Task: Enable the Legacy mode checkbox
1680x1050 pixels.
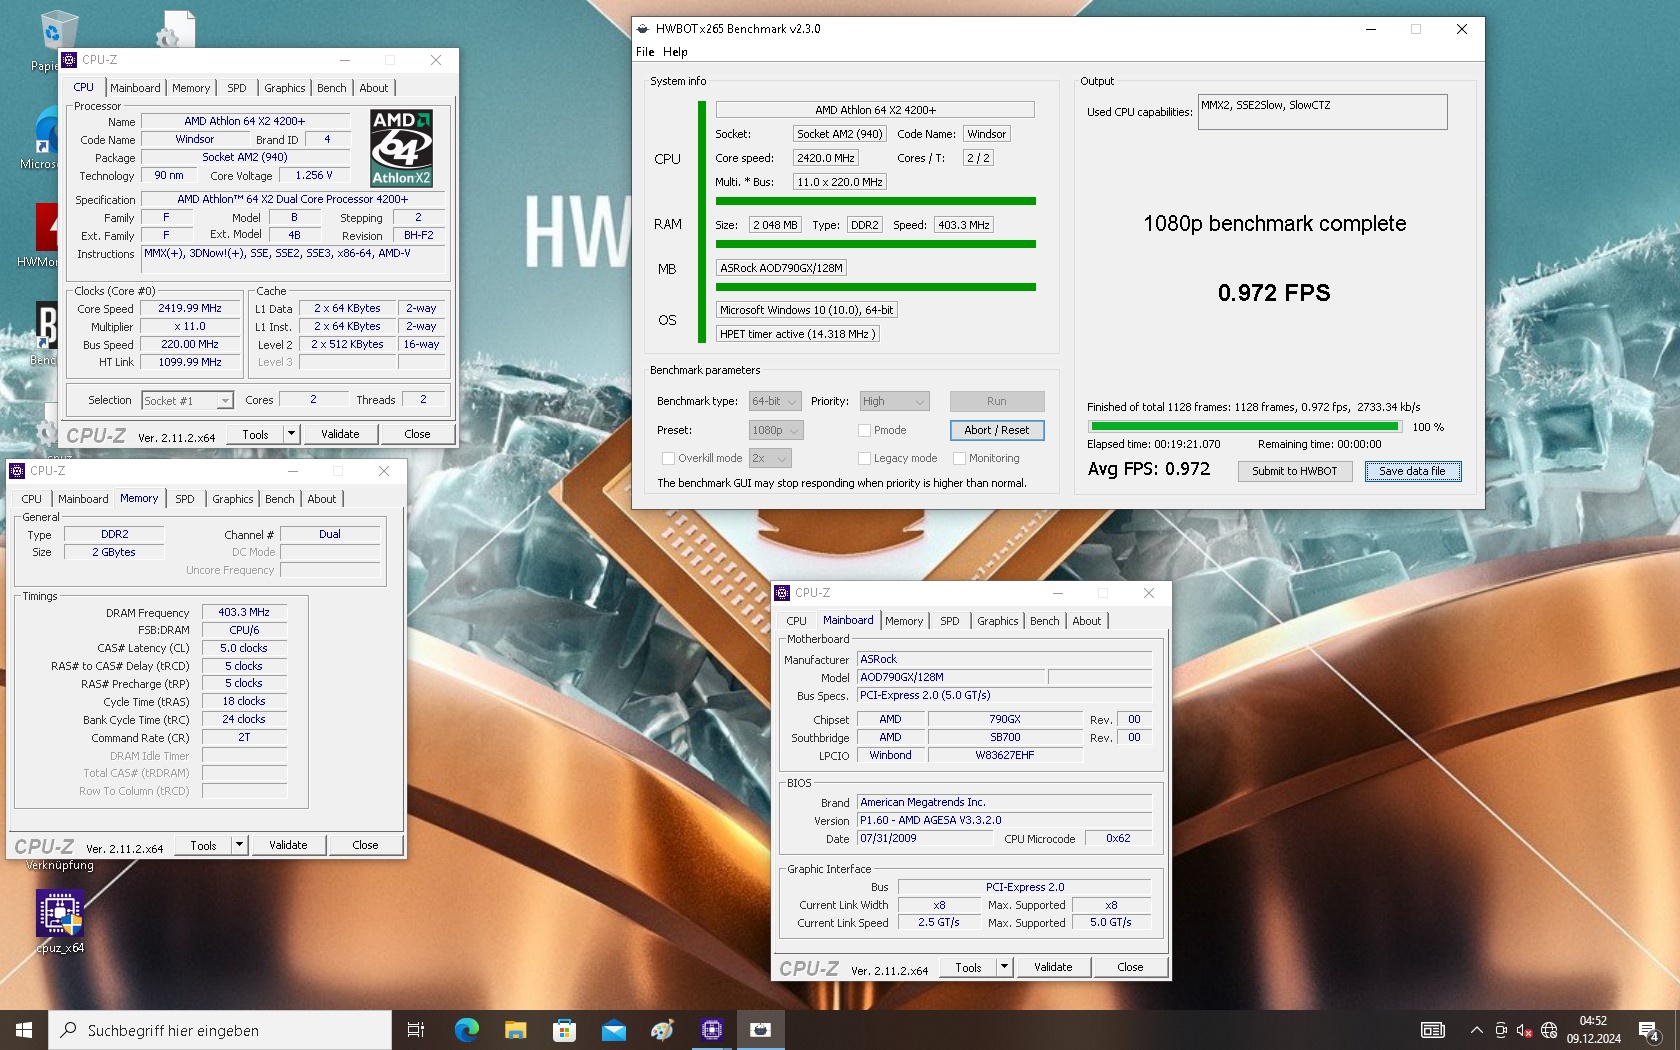Action: [x=864, y=458]
